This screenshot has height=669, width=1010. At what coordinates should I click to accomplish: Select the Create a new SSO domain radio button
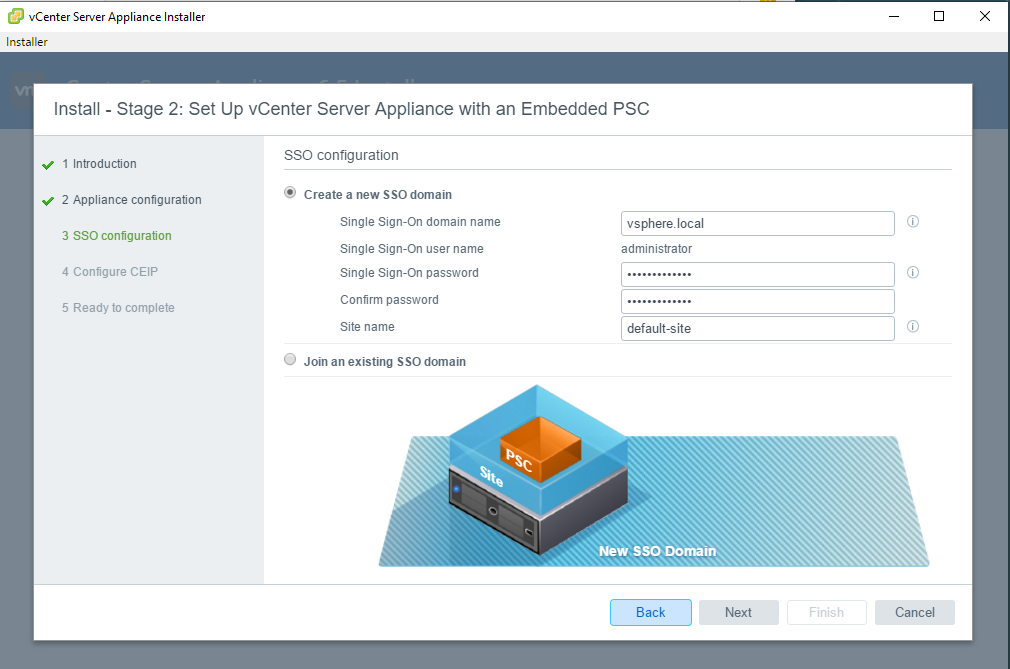(x=291, y=193)
